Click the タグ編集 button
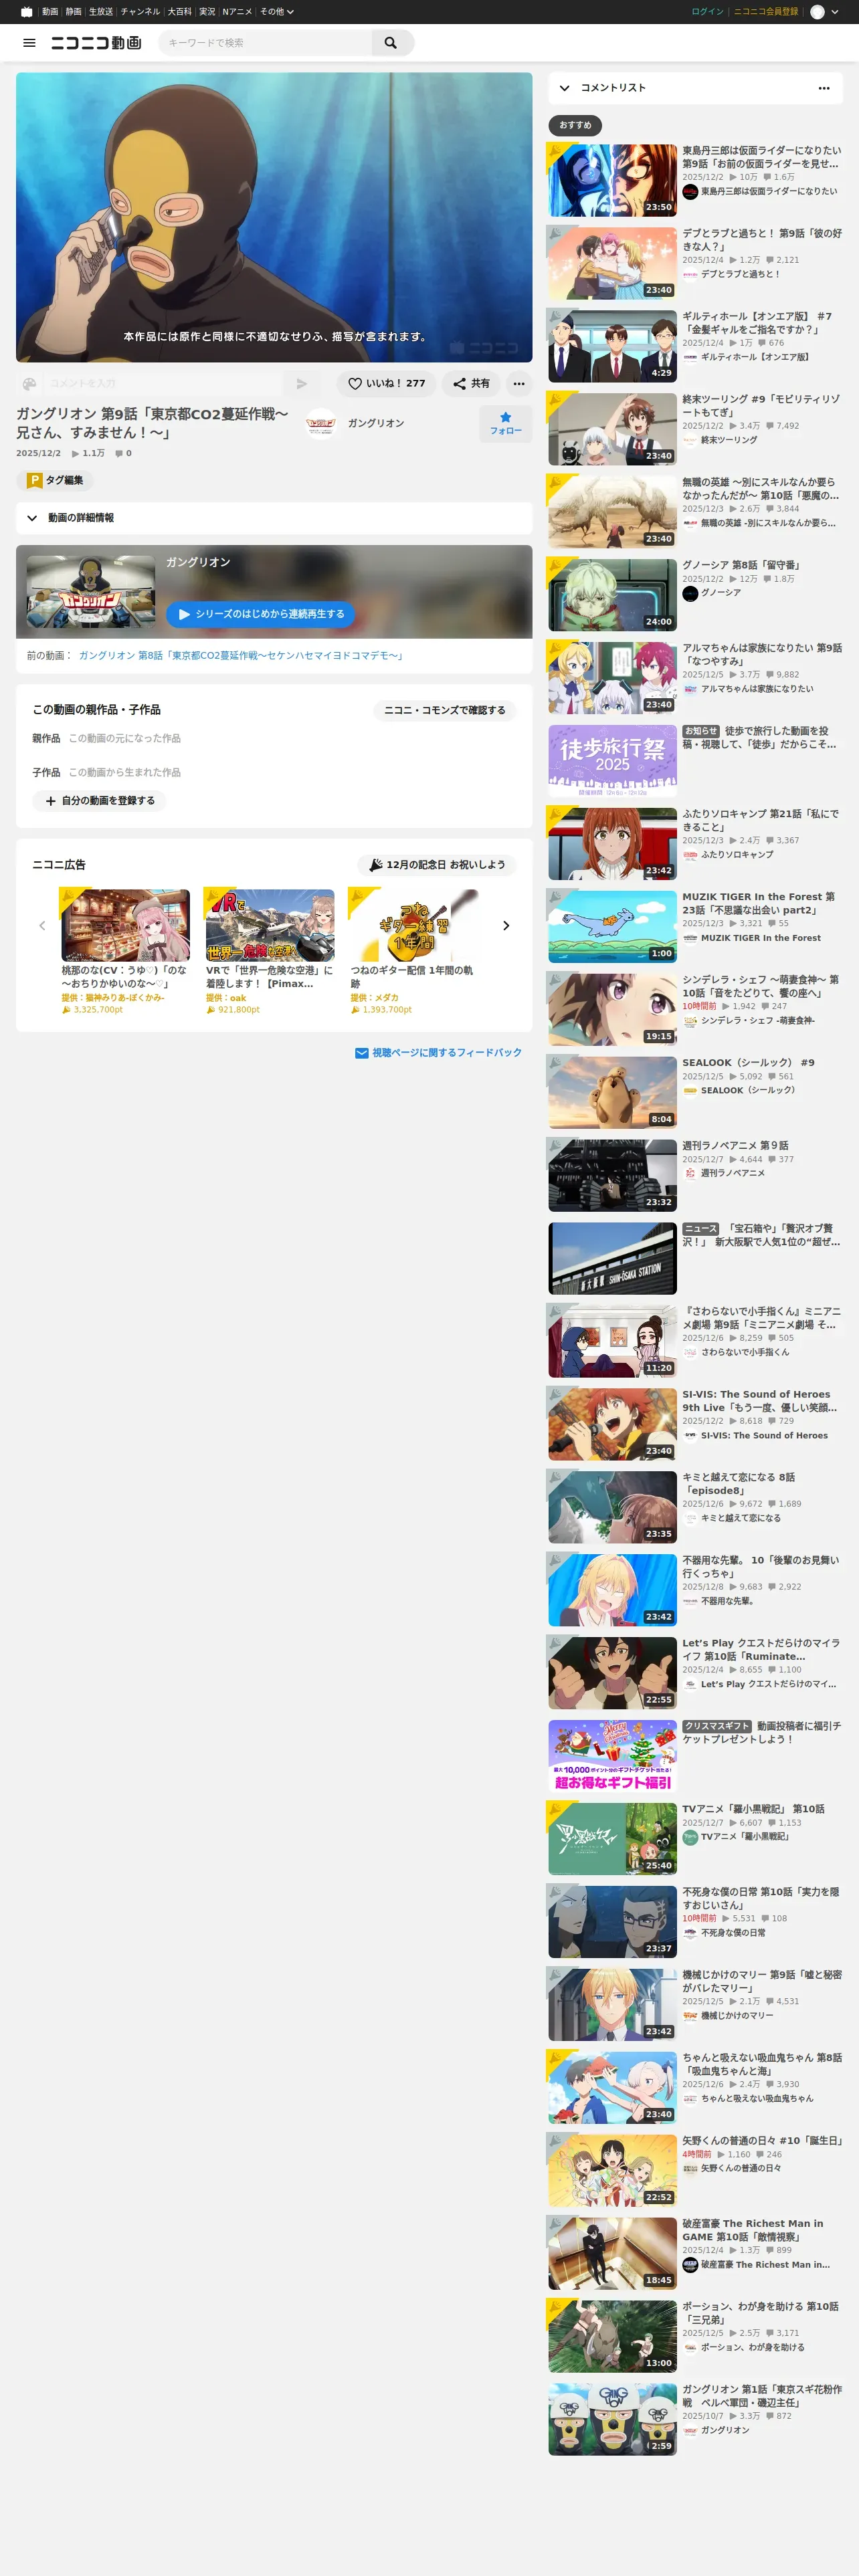 (x=55, y=480)
